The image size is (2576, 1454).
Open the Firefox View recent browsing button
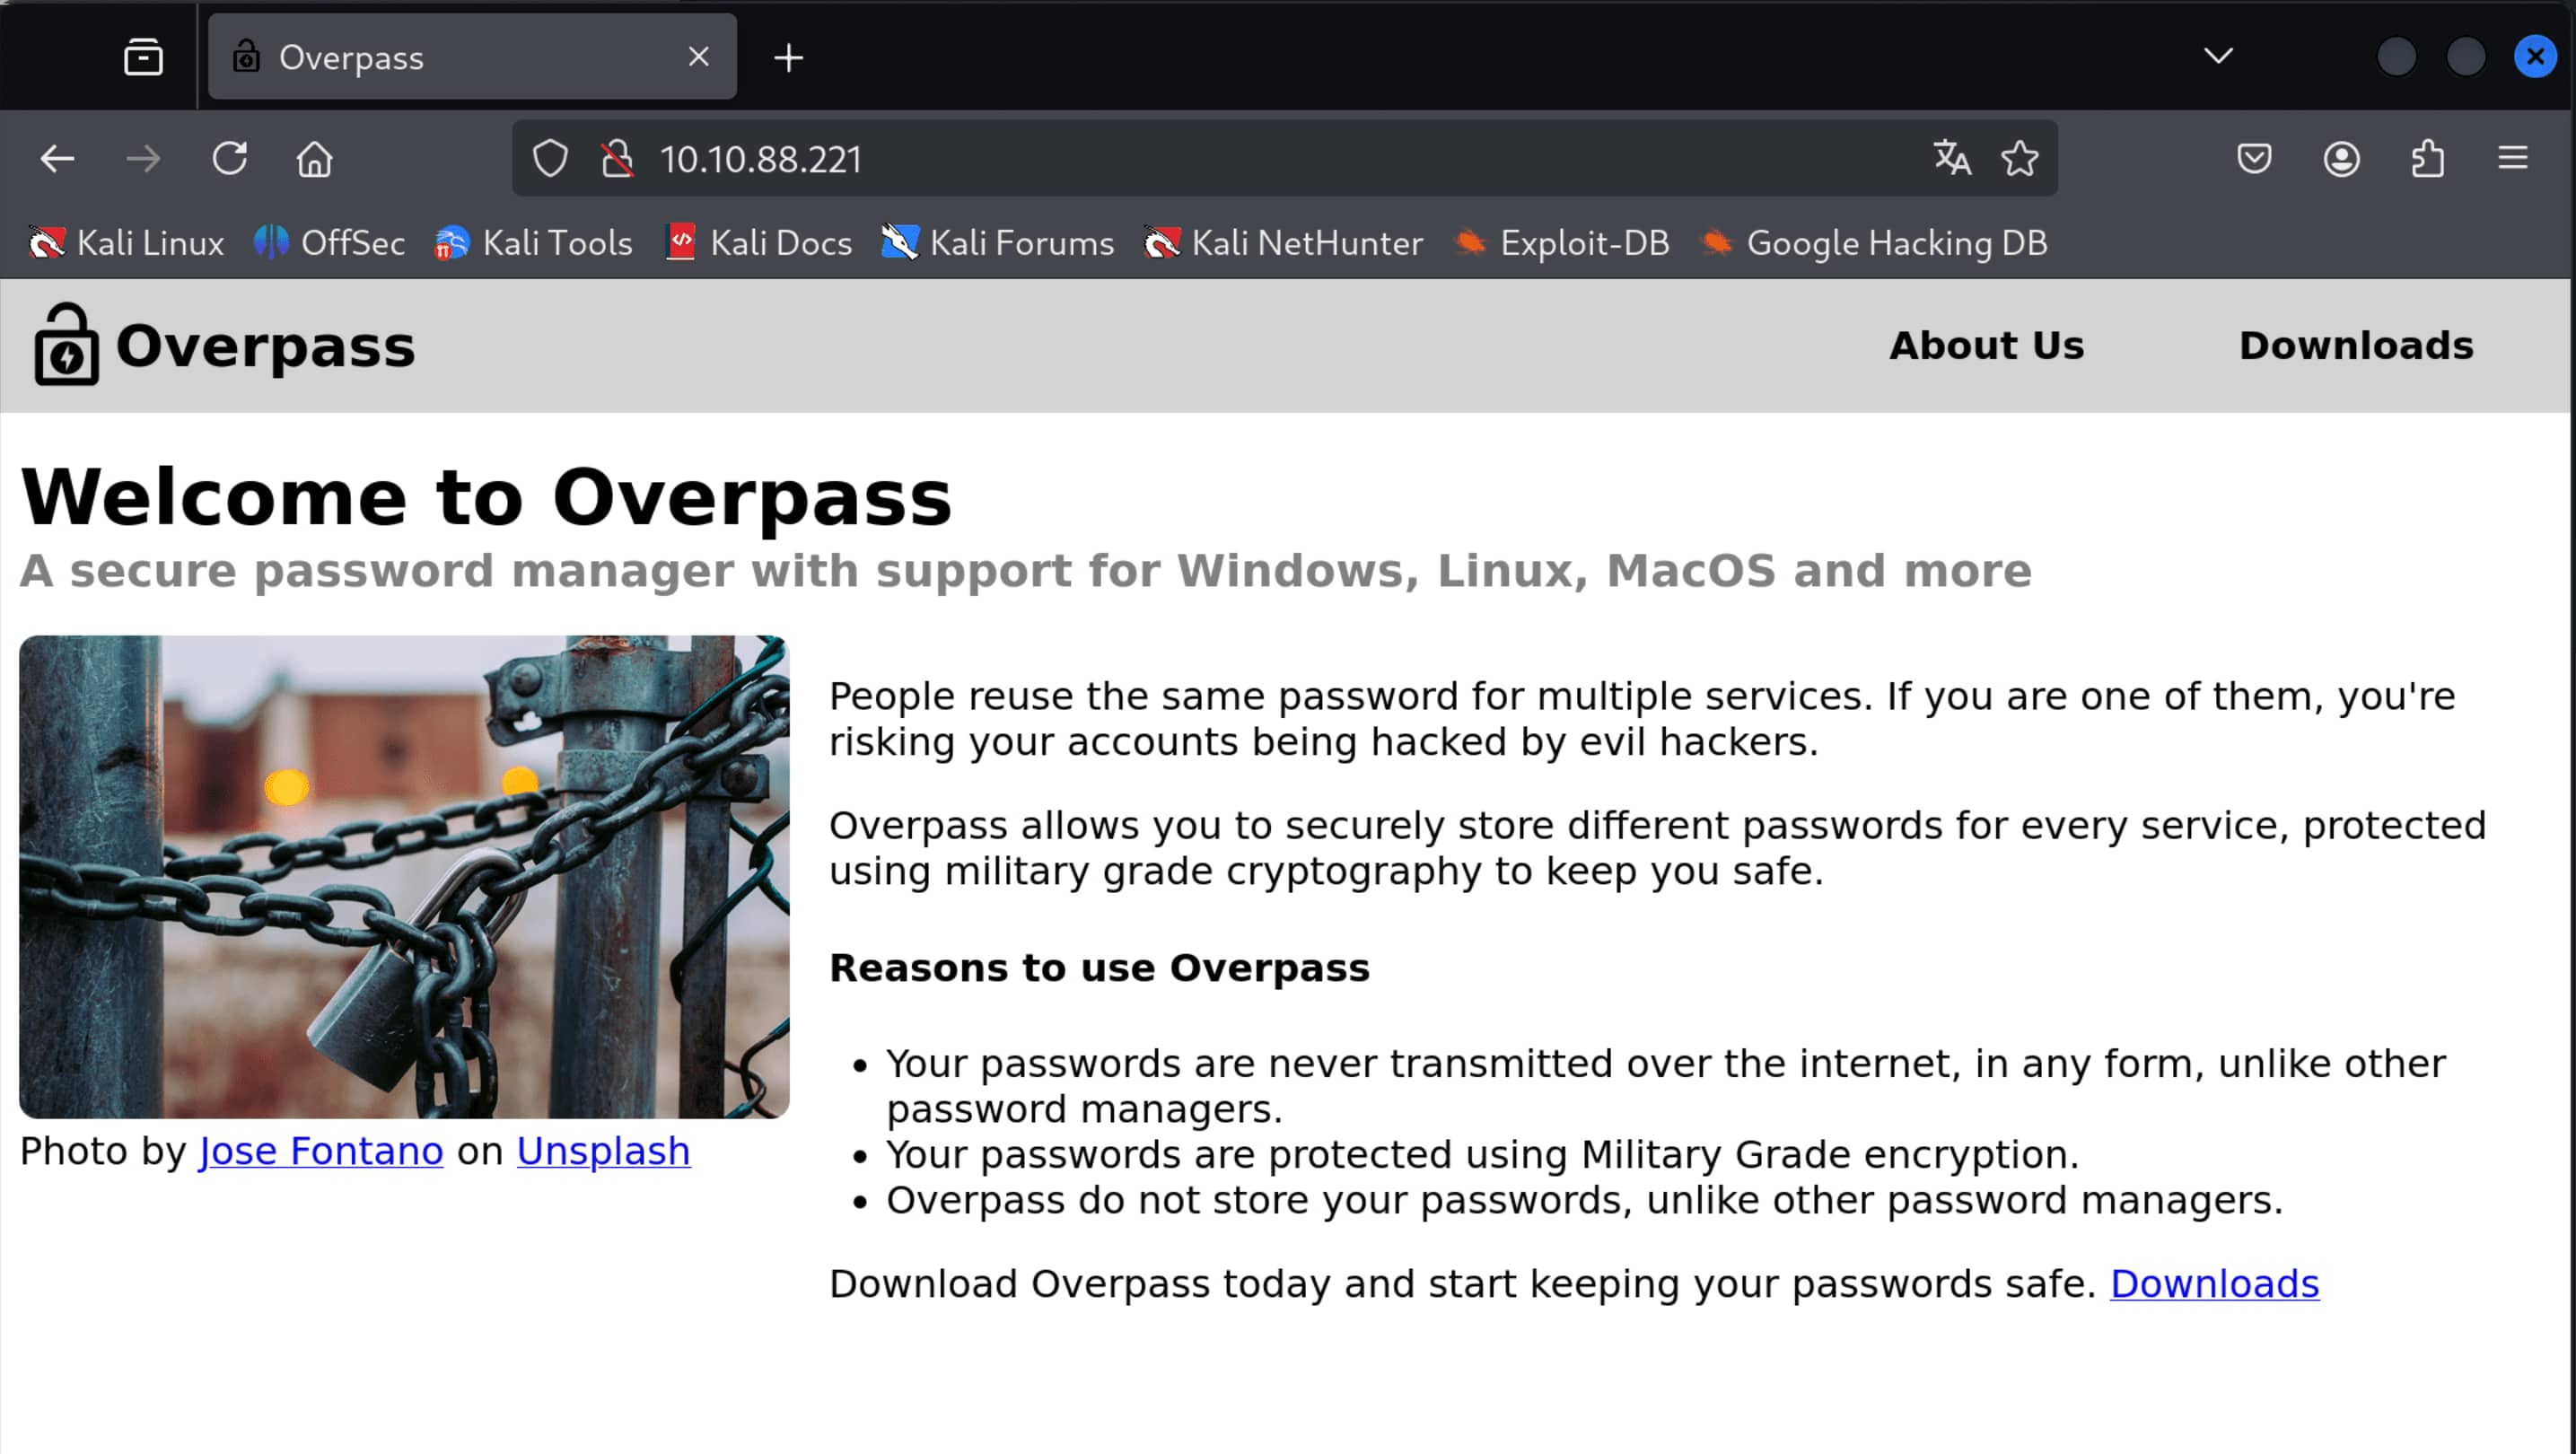143,57
